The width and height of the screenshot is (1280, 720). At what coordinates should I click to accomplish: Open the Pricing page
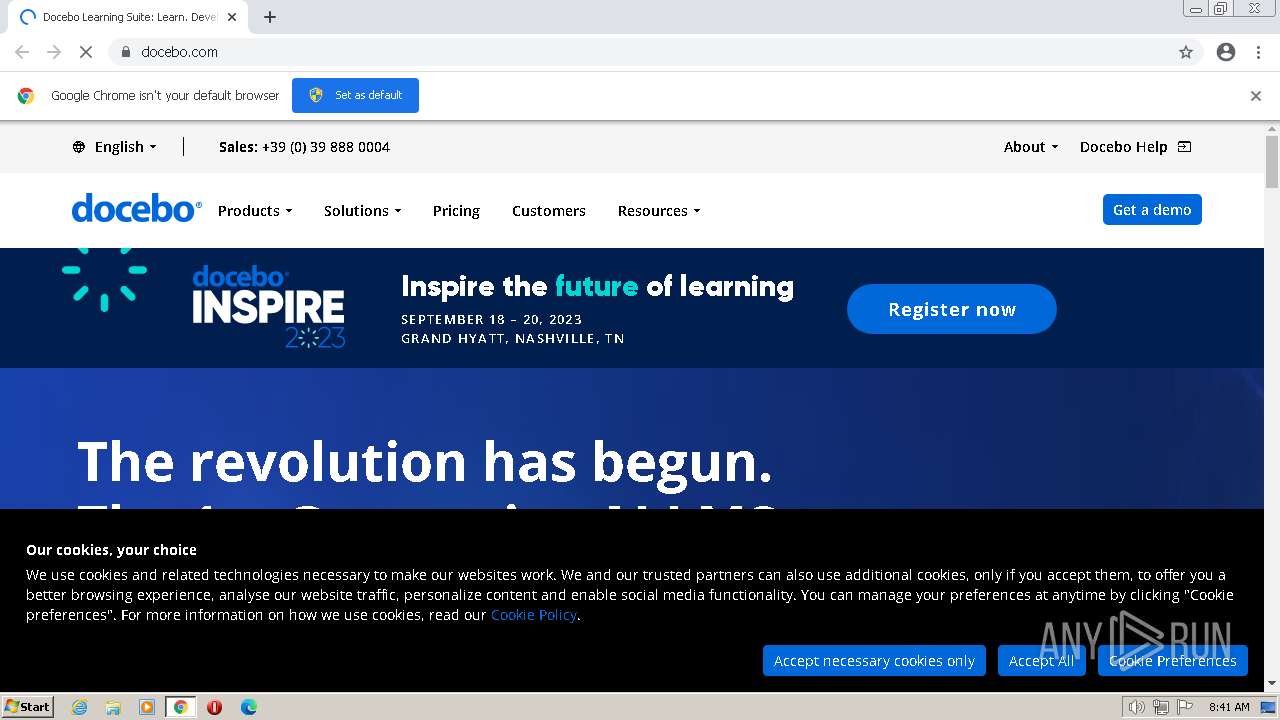click(456, 211)
